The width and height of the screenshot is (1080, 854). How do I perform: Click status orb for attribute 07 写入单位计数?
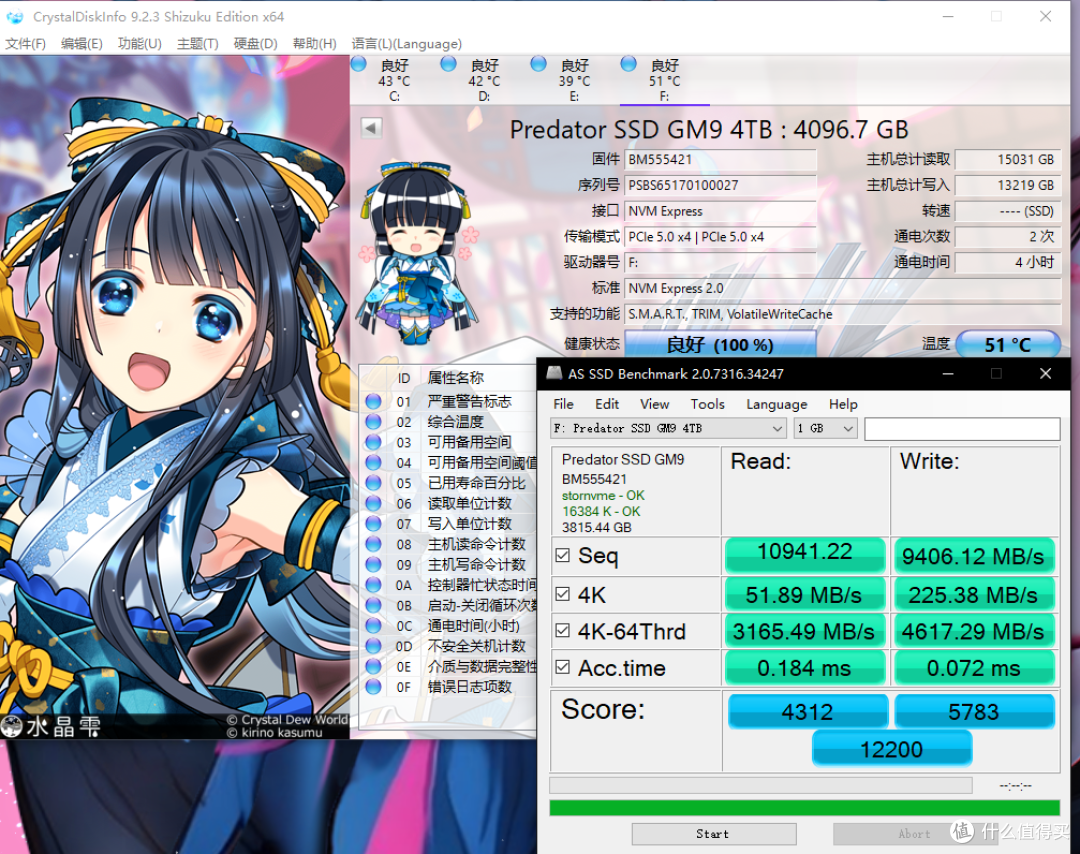point(373,523)
